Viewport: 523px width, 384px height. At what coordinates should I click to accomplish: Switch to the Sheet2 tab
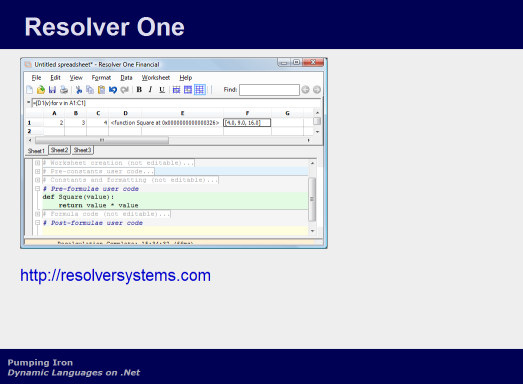point(59,150)
